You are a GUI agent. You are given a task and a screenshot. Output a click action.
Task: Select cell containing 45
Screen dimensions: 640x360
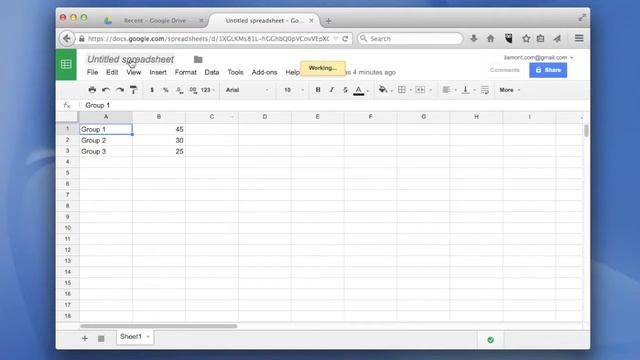[159, 129]
